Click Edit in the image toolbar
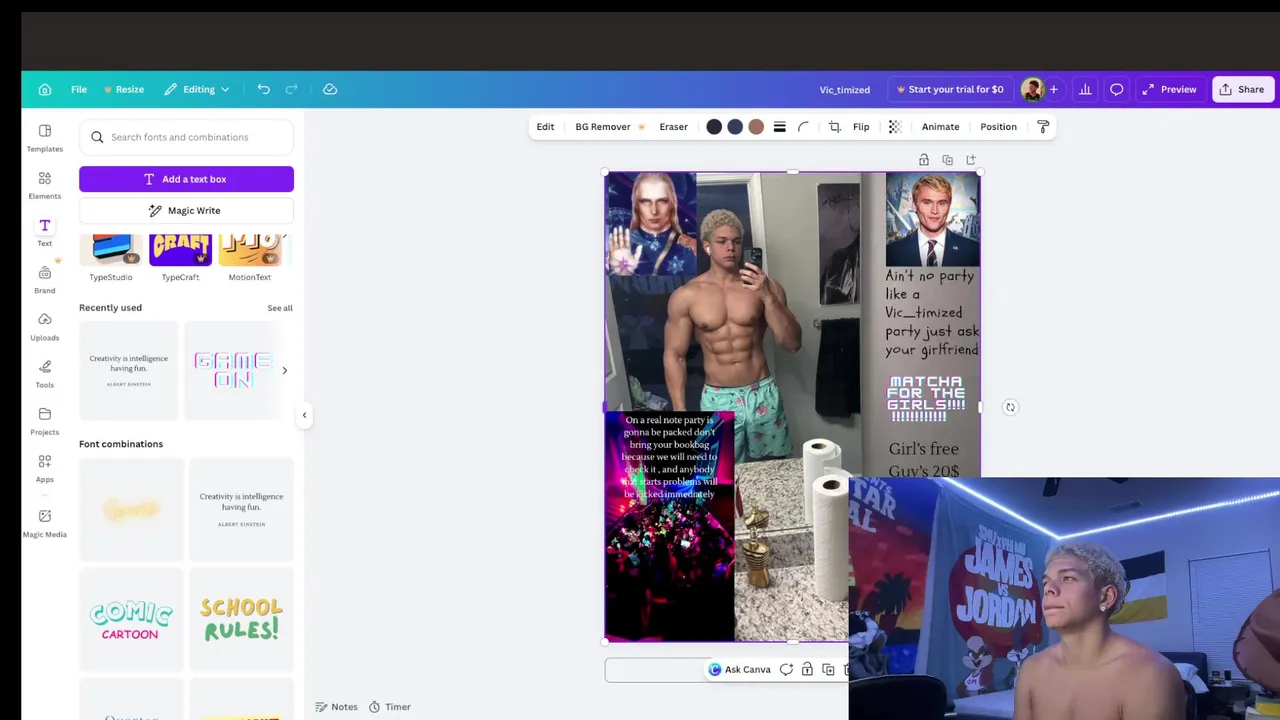Viewport: 1280px width, 720px height. pos(545,127)
